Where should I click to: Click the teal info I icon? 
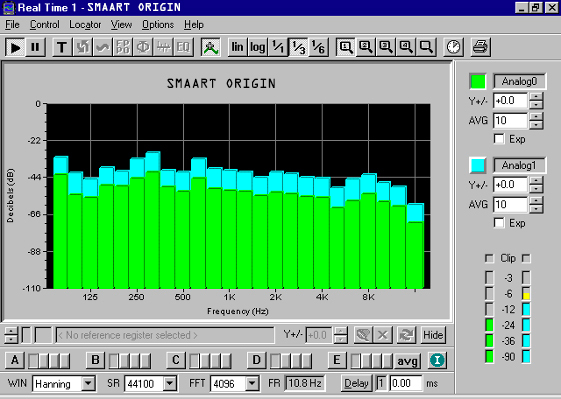pos(437,360)
